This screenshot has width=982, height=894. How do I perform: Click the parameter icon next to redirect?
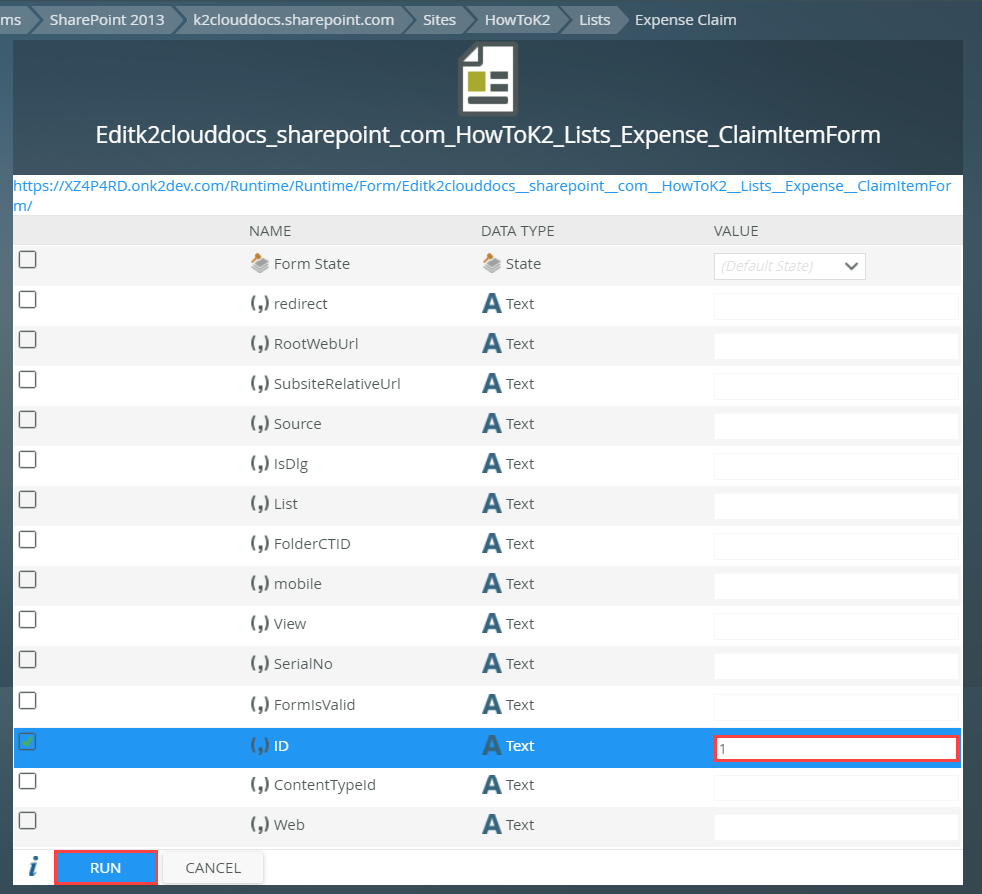259,304
